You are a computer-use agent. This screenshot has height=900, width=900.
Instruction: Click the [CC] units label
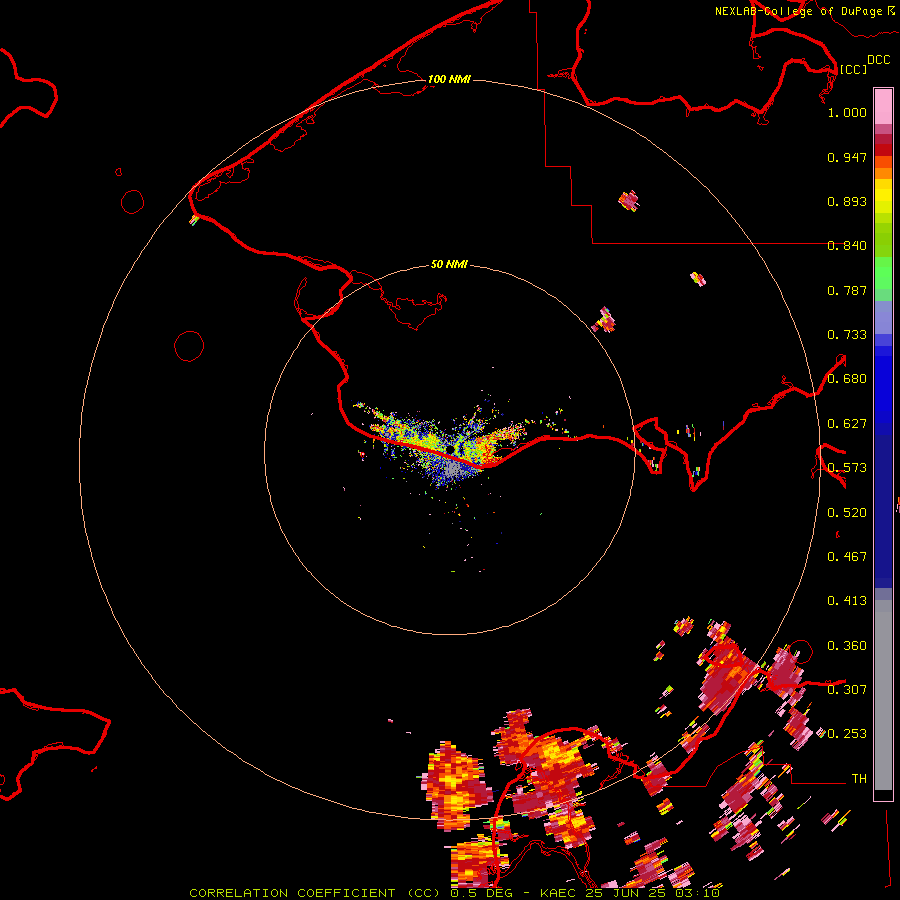coord(853,69)
